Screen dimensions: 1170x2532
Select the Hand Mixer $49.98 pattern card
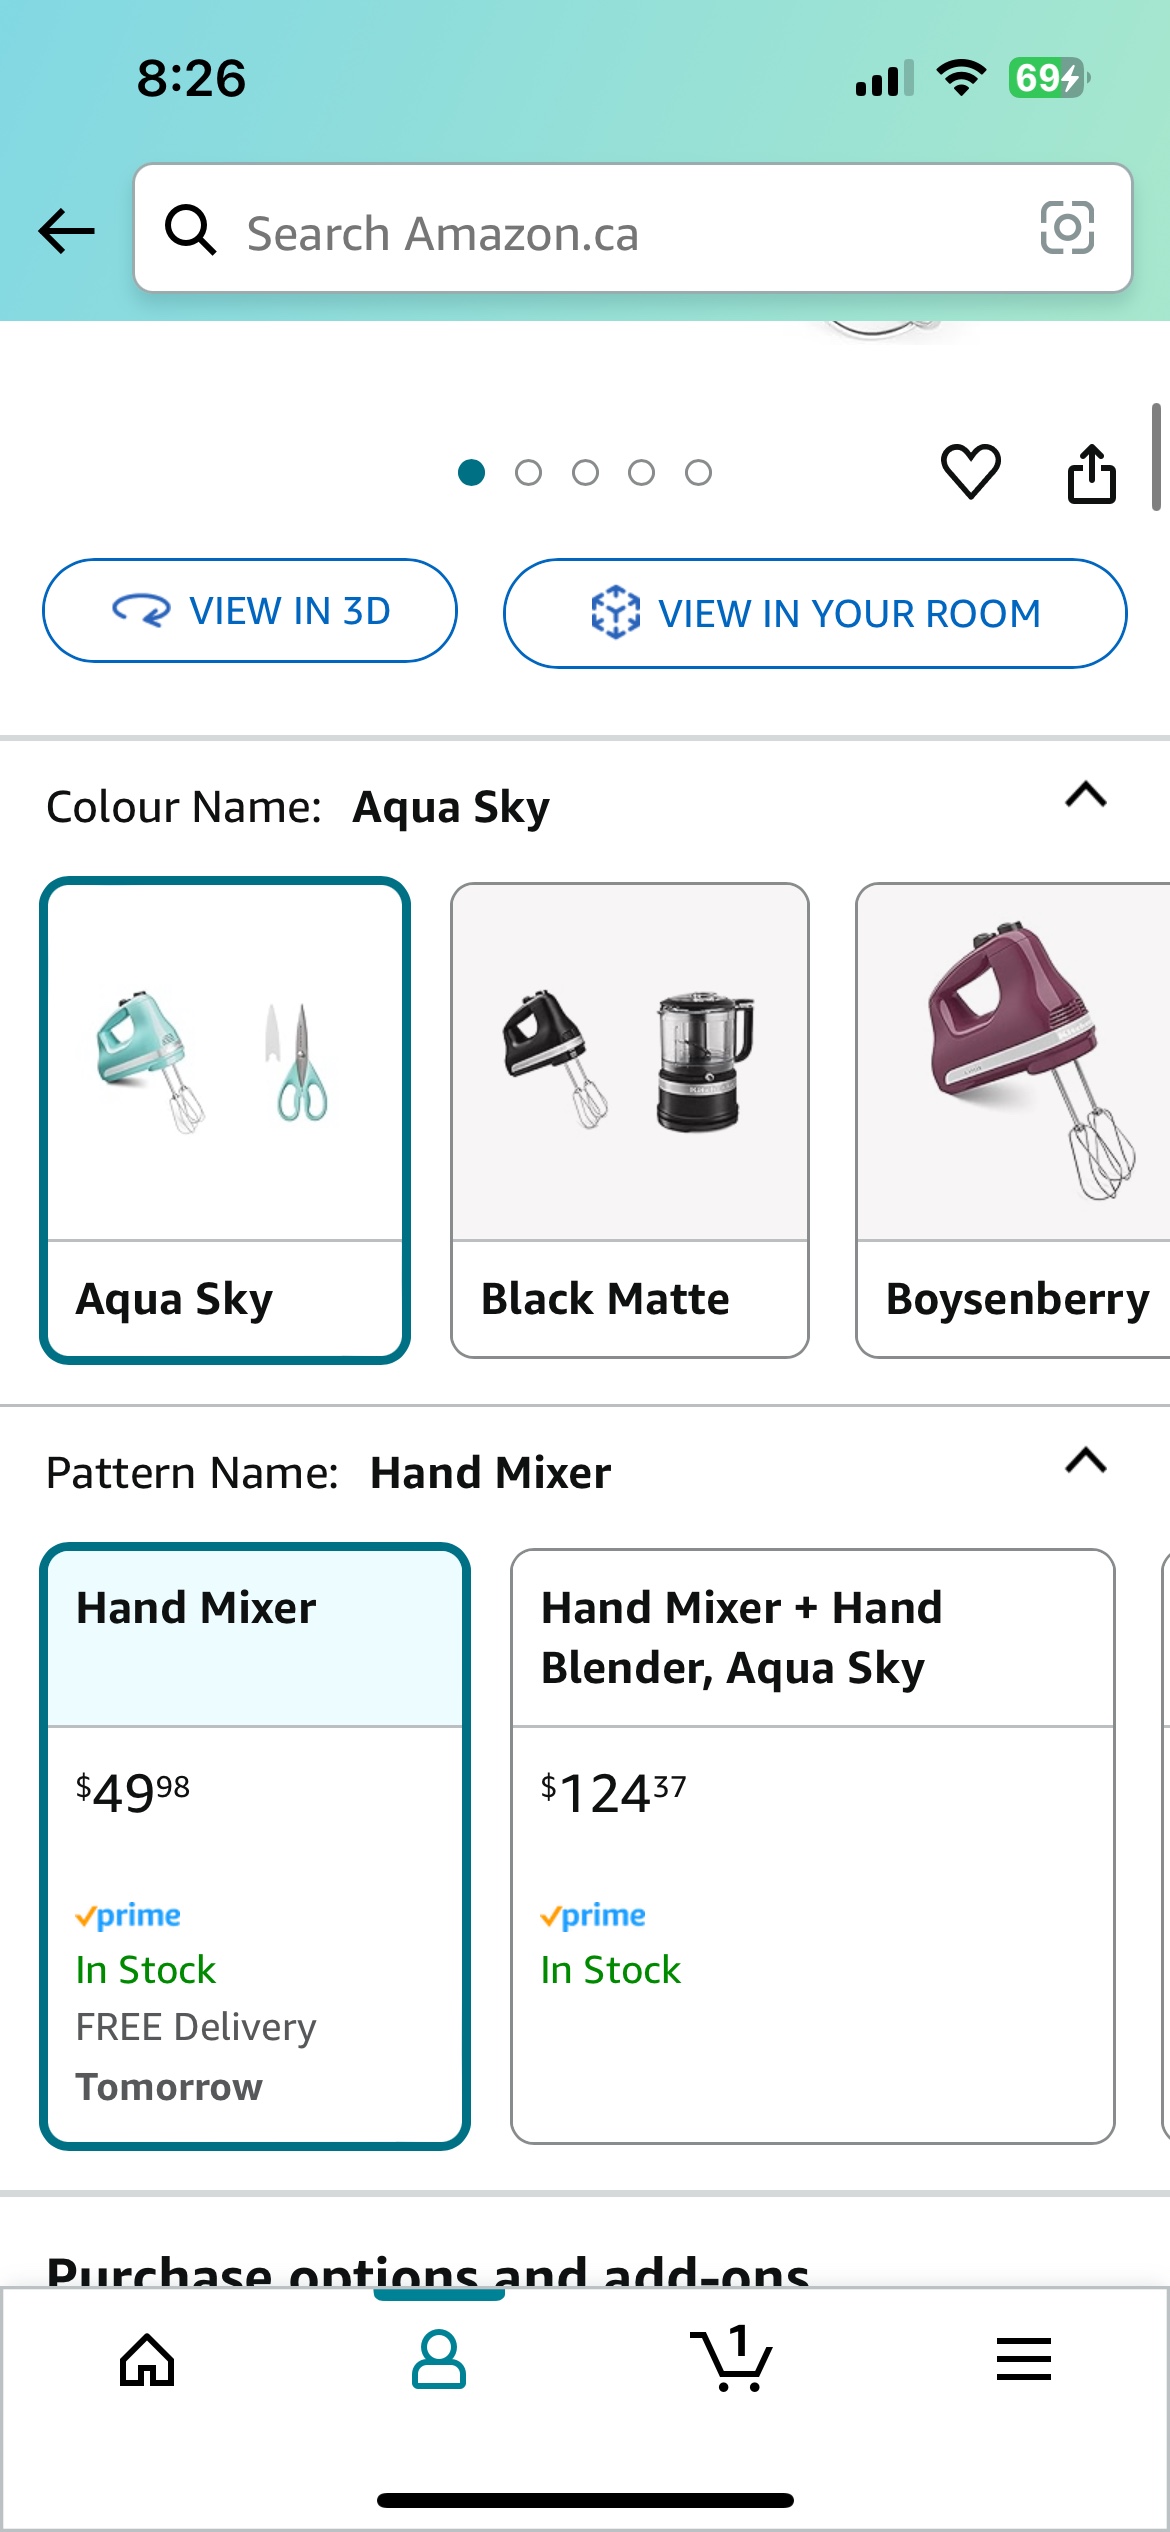click(255, 1845)
